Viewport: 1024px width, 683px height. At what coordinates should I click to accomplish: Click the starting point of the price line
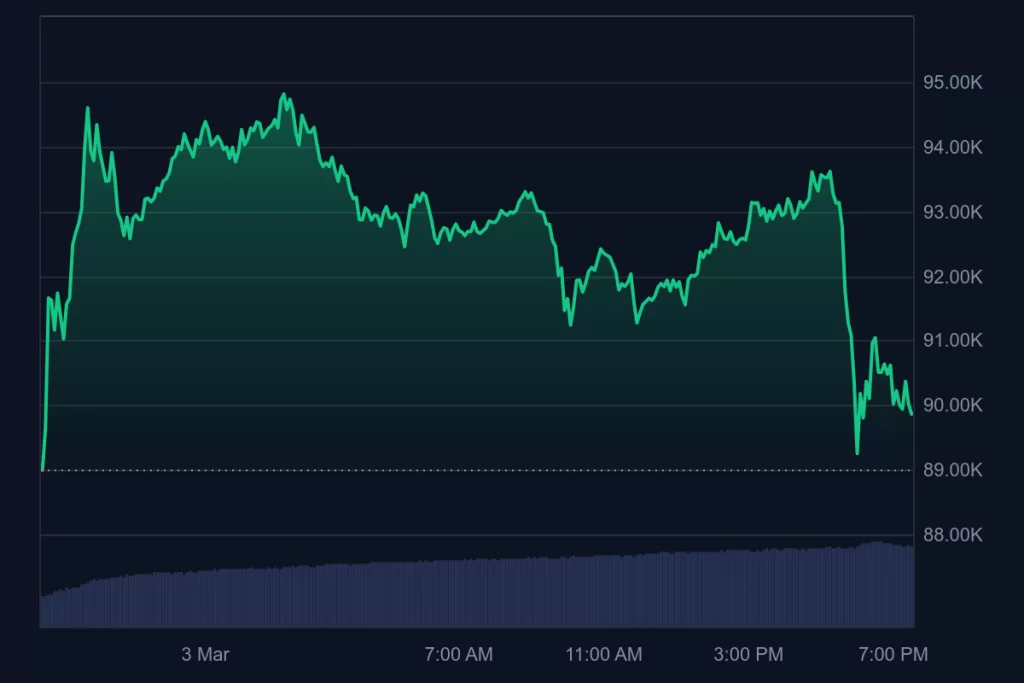(x=42, y=468)
